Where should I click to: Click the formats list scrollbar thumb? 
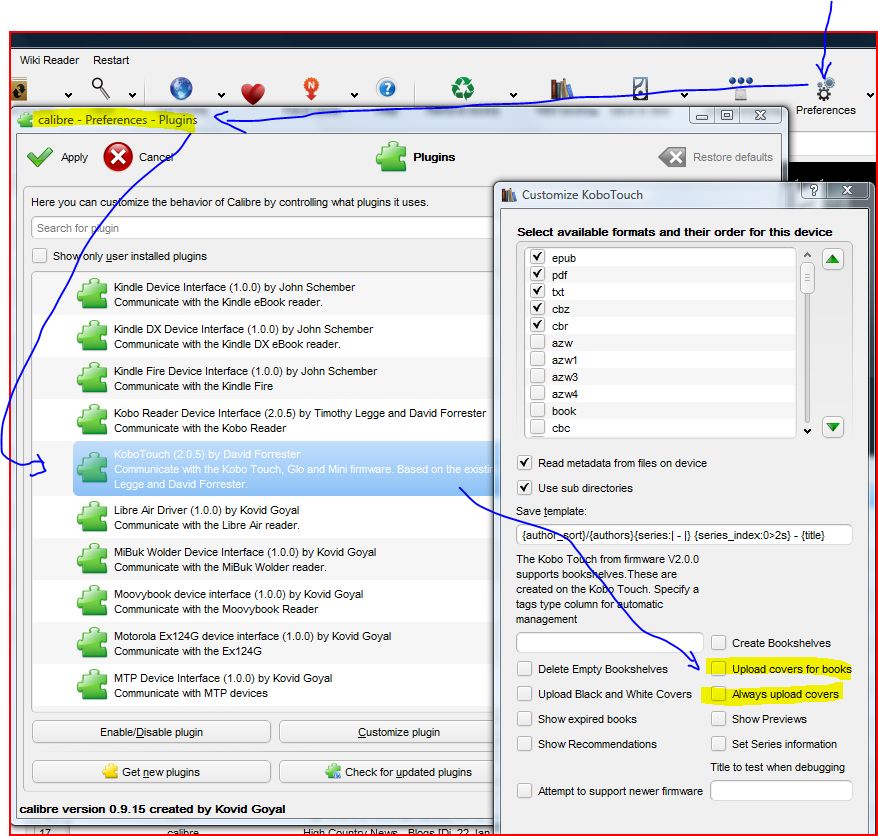807,278
